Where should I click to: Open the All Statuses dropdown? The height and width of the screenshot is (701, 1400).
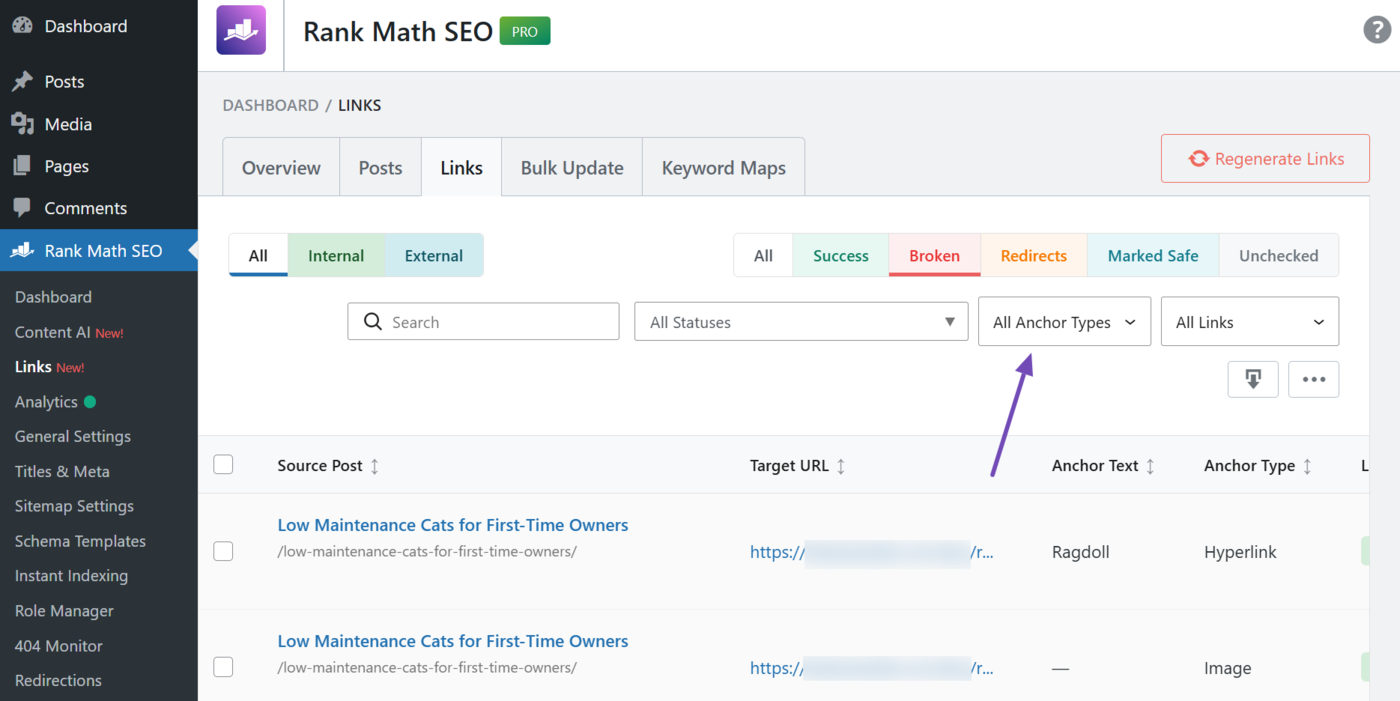tap(800, 321)
